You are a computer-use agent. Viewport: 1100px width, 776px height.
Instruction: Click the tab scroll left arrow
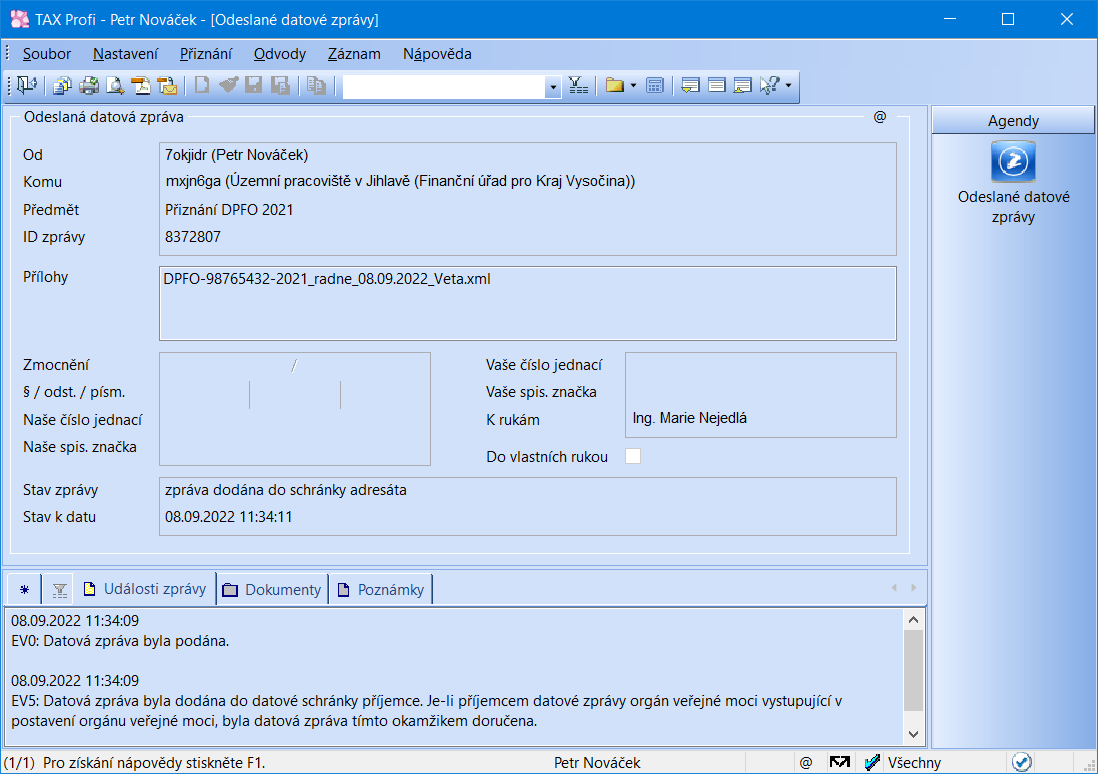point(894,588)
